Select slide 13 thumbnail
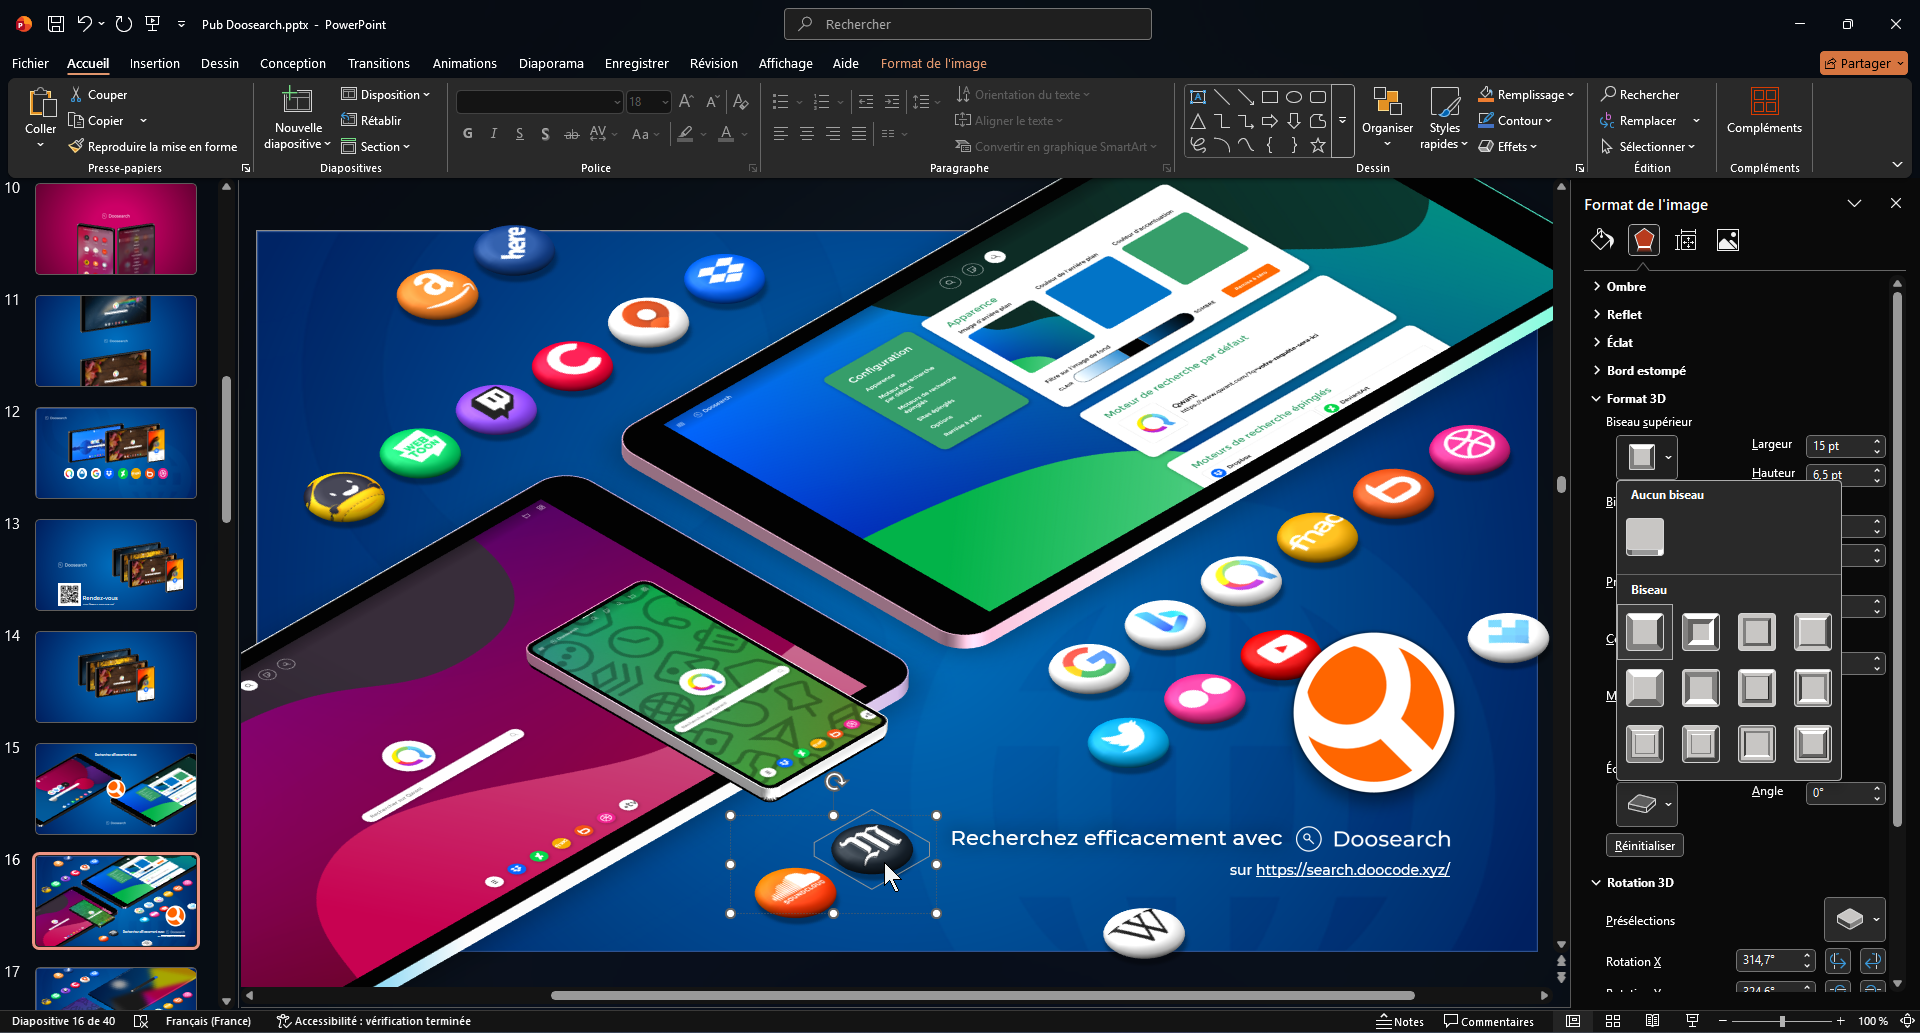This screenshot has height=1033, width=1920. point(116,565)
